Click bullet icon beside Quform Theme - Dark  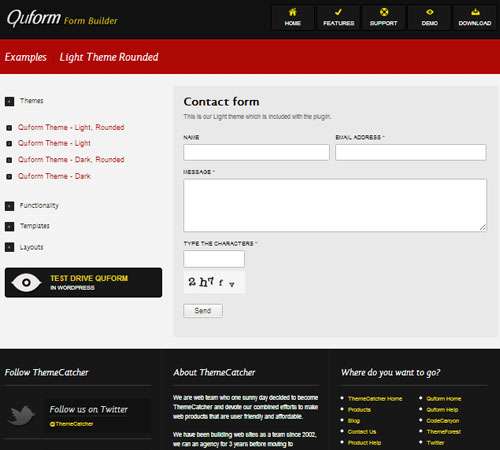[x=9, y=176]
